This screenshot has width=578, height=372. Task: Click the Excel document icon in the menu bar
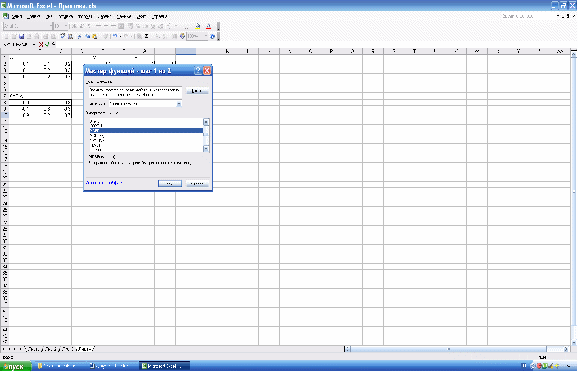pos(6,16)
